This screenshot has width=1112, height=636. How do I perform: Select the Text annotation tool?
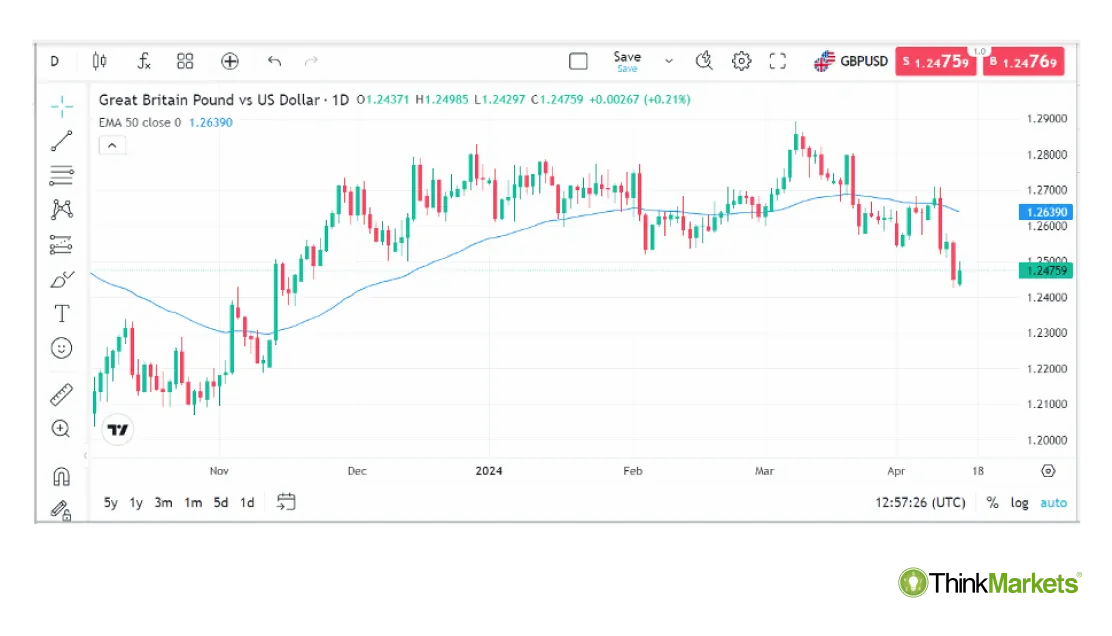click(61, 313)
